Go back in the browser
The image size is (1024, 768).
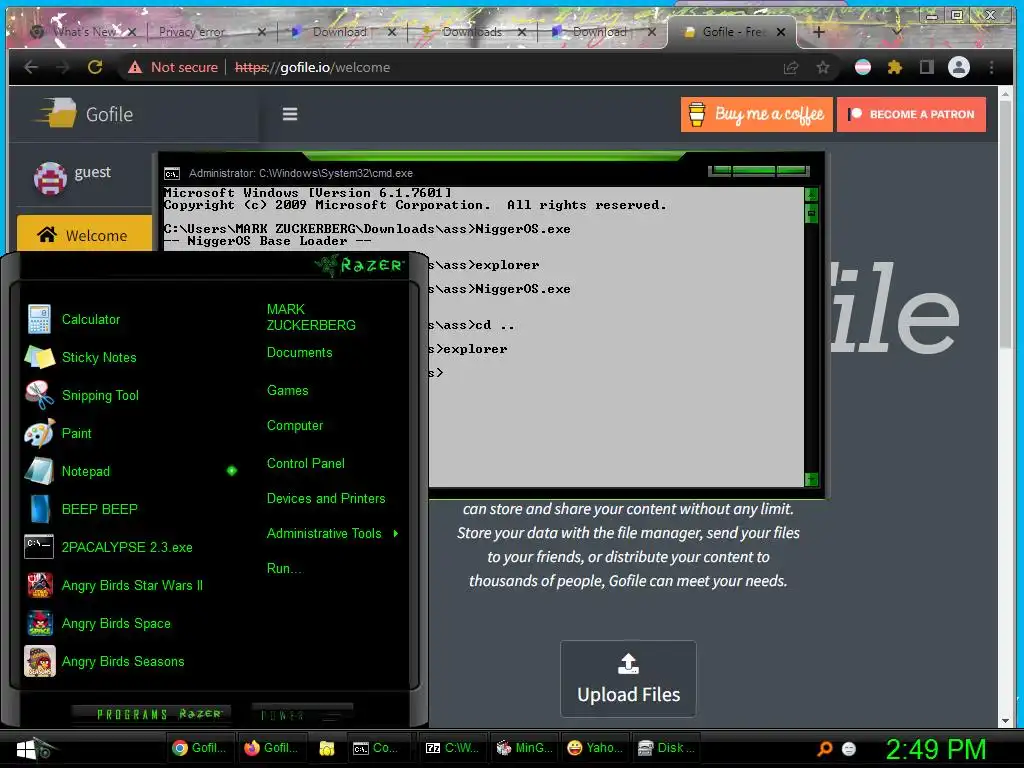(x=31, y=67)
